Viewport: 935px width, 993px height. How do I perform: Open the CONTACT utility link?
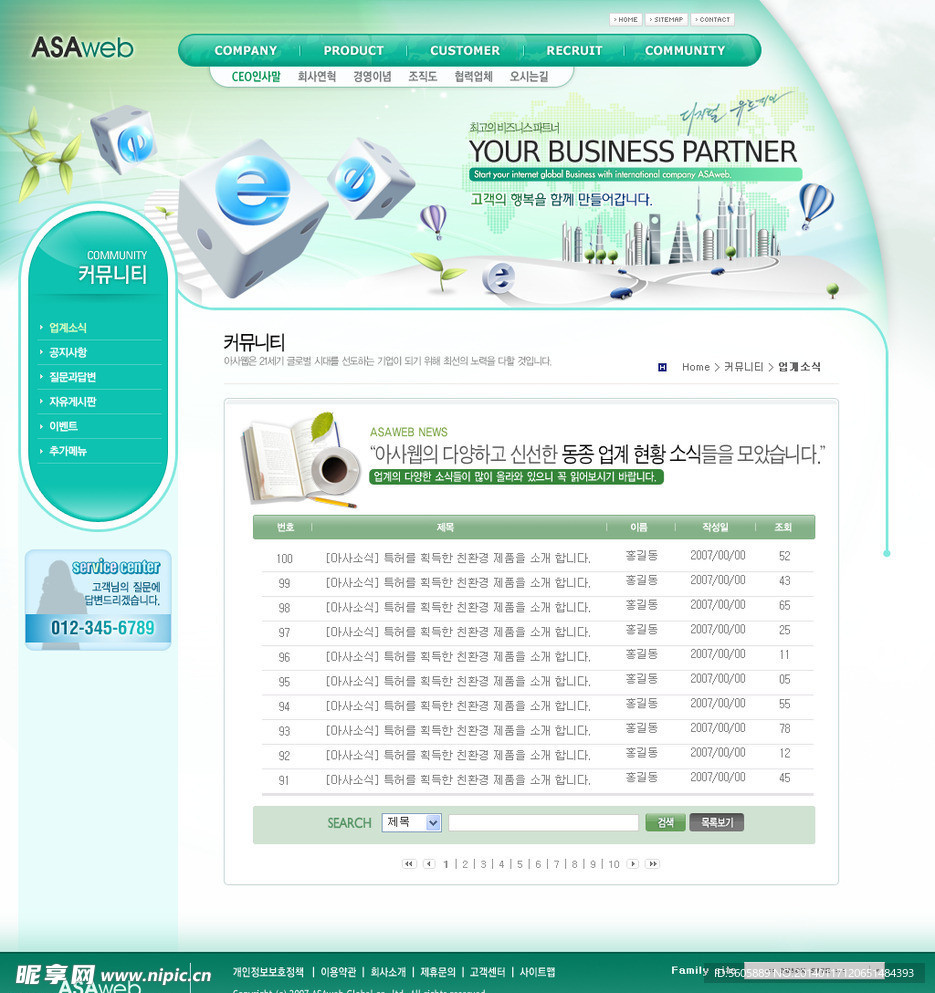[713, 20]
